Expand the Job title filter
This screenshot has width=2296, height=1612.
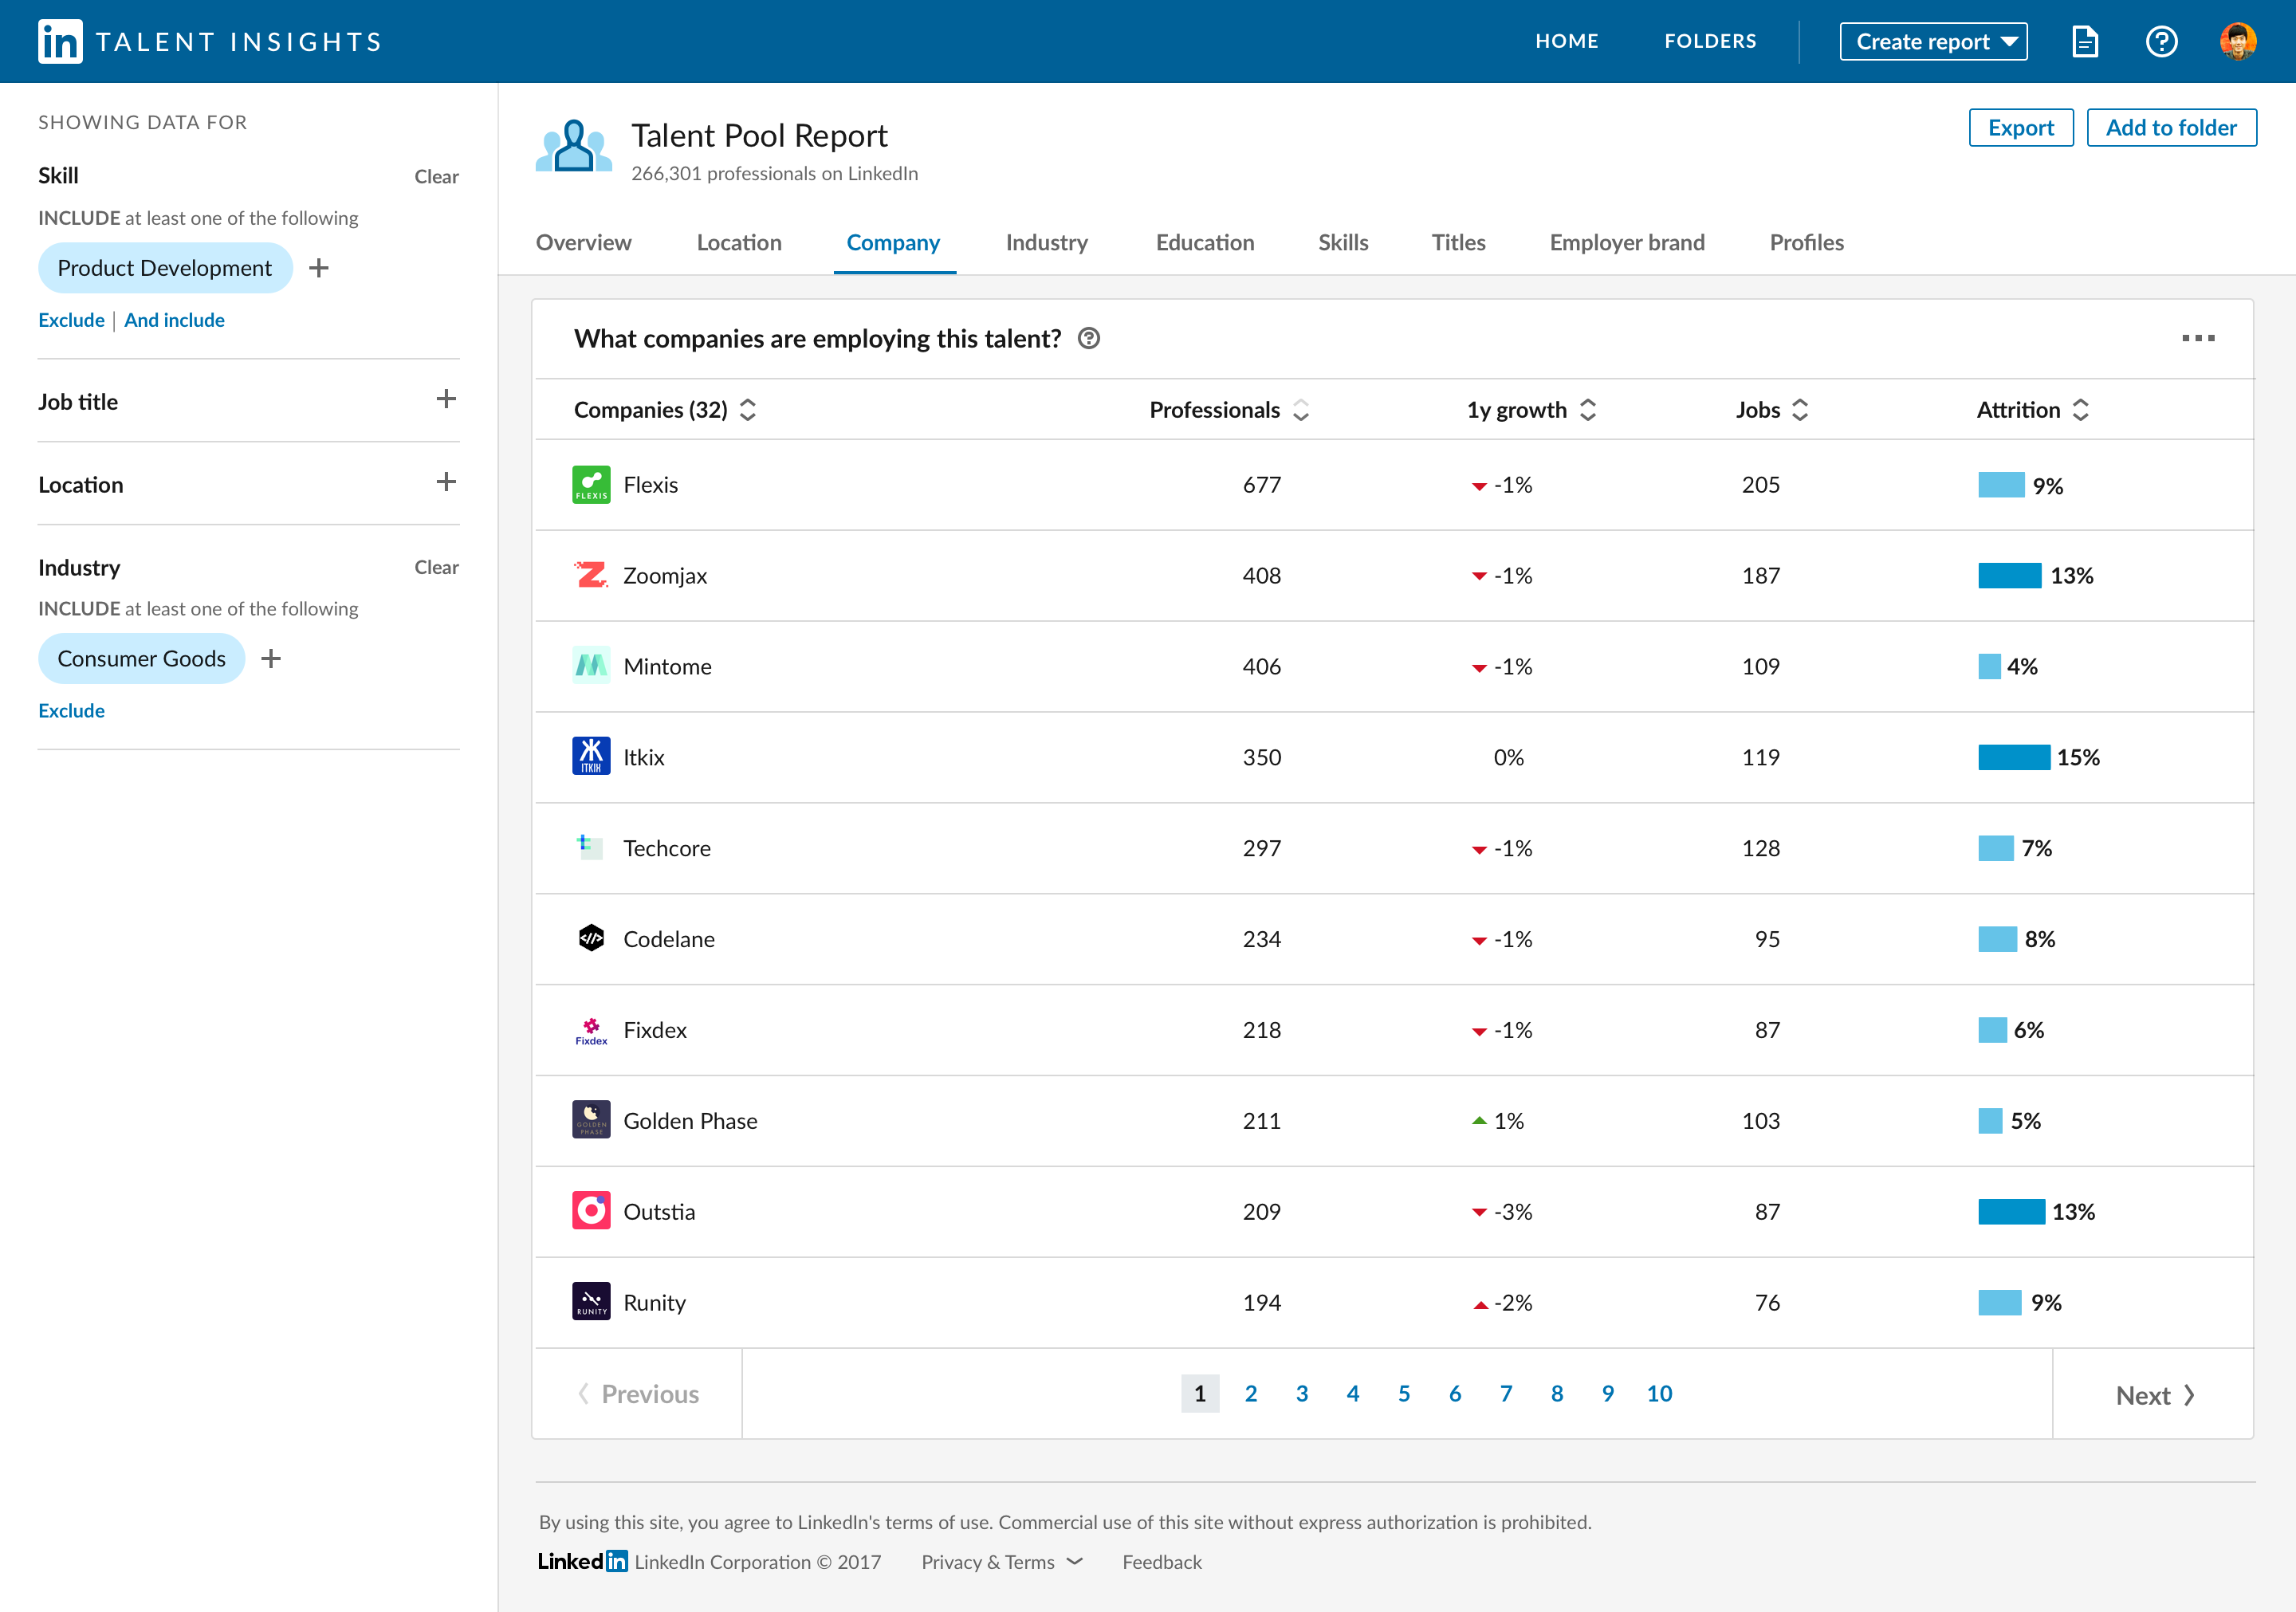pyautogui.click(x=446, y=400)
